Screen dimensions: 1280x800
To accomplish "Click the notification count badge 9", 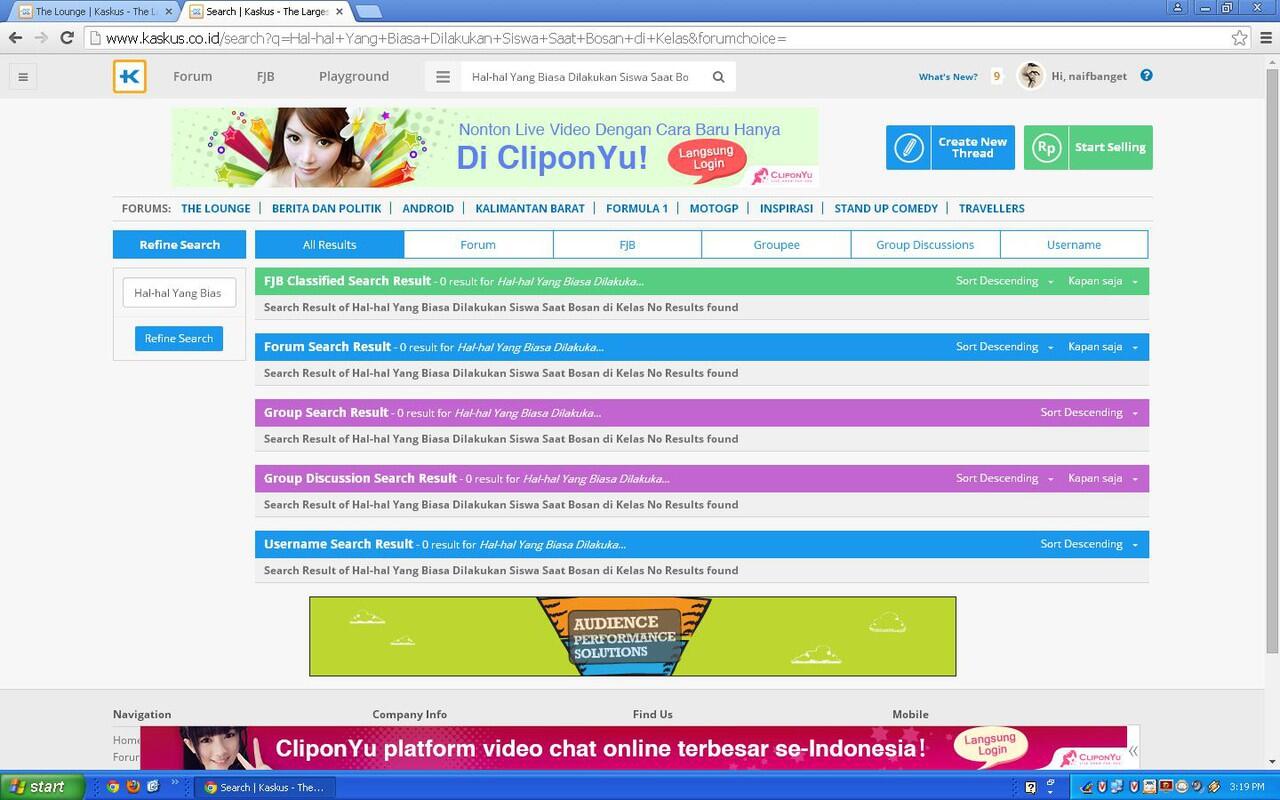I will 996,76.
